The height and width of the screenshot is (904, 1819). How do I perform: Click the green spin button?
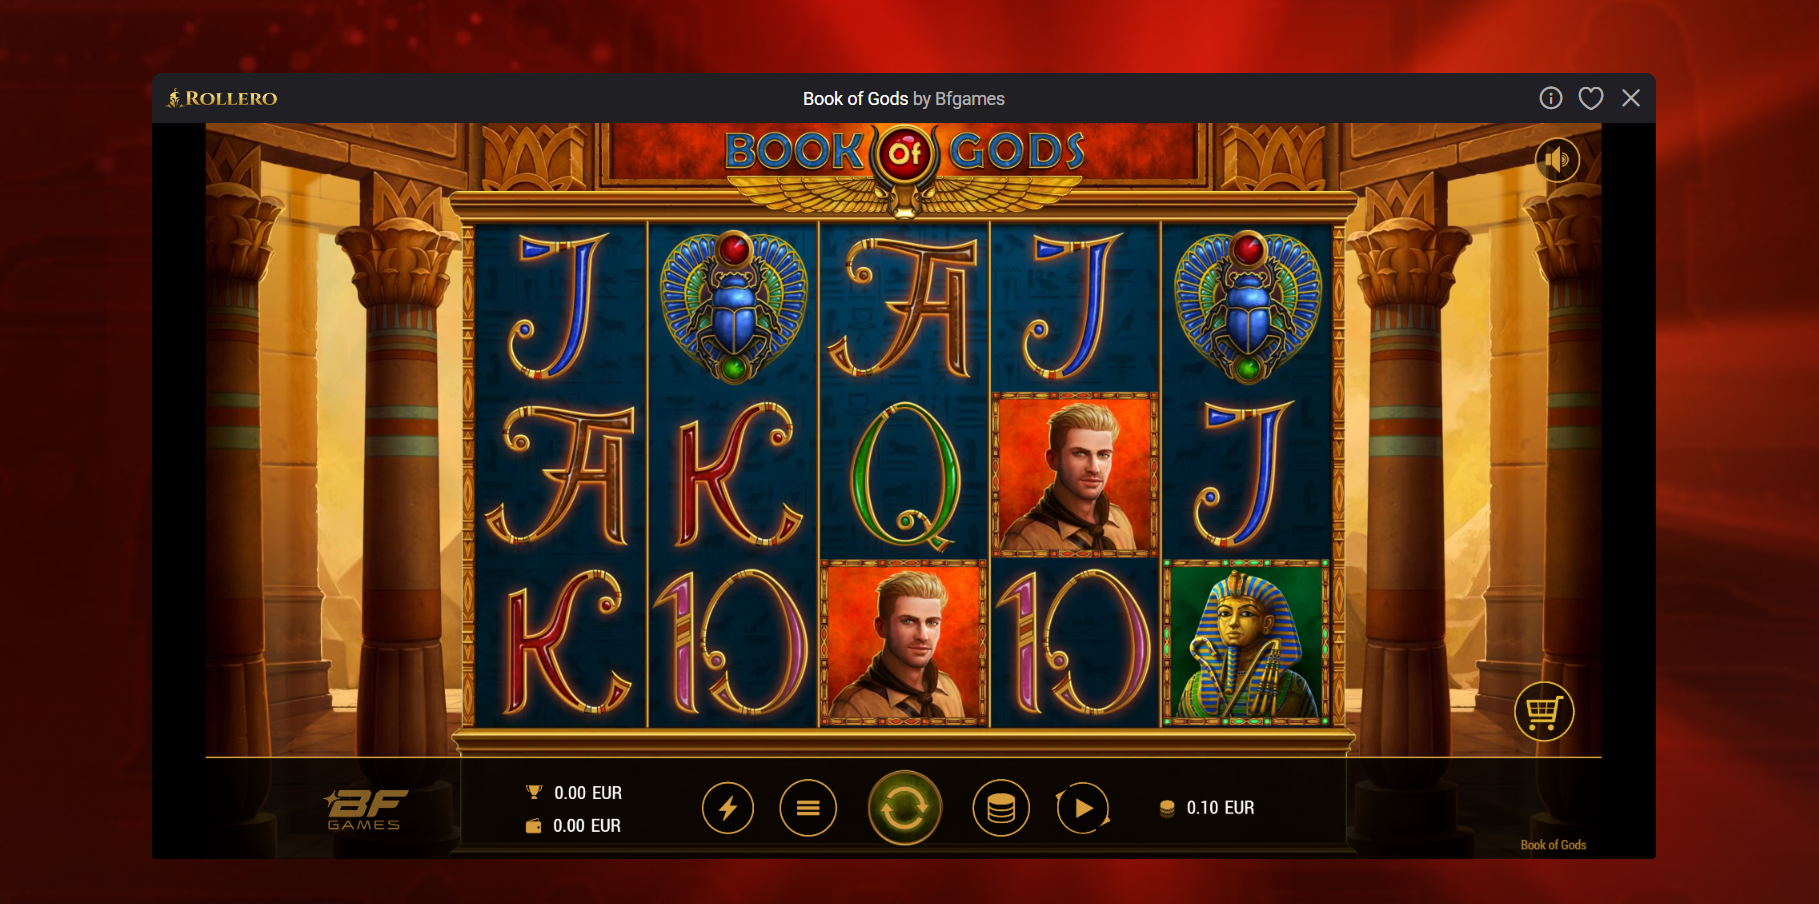point(904,808)
